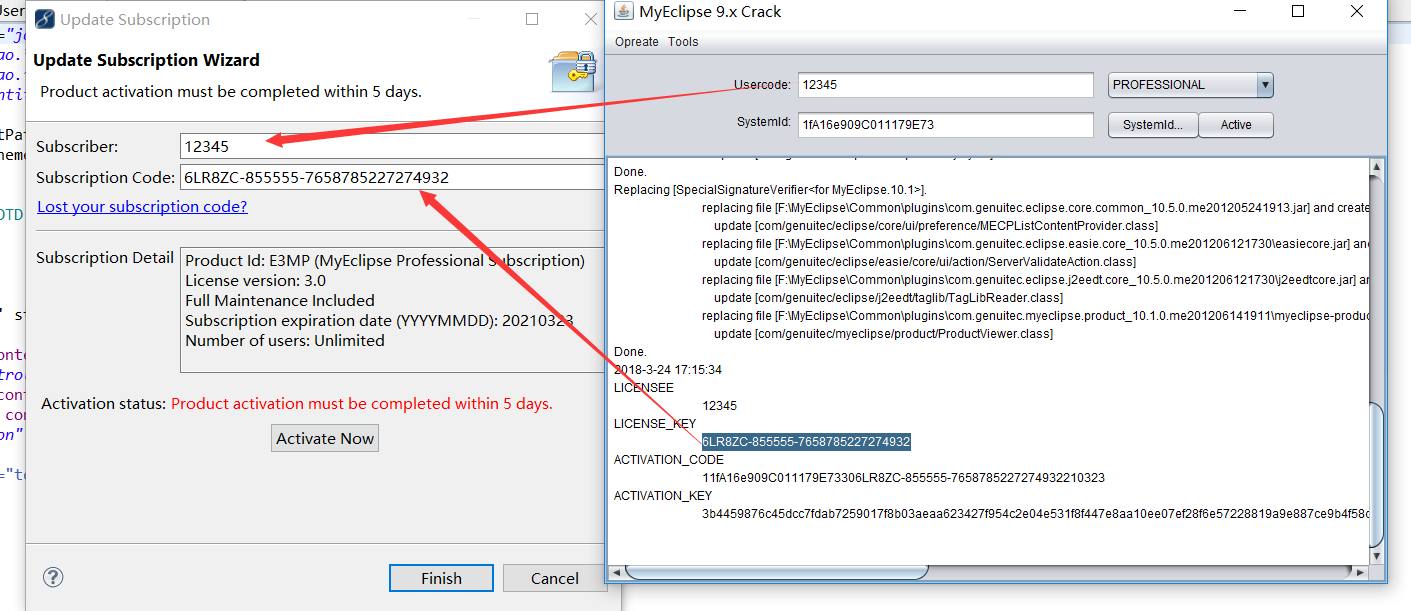Open the 'Lost your subscription code?' link
This screenshot has height=611, width=1411.
142,206
